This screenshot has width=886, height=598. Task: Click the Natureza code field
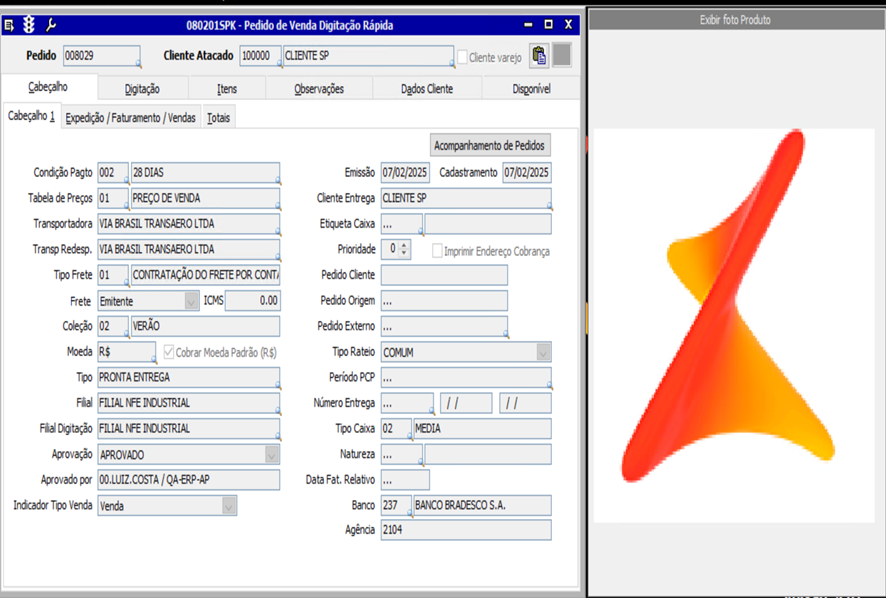(x=401, y=454)
